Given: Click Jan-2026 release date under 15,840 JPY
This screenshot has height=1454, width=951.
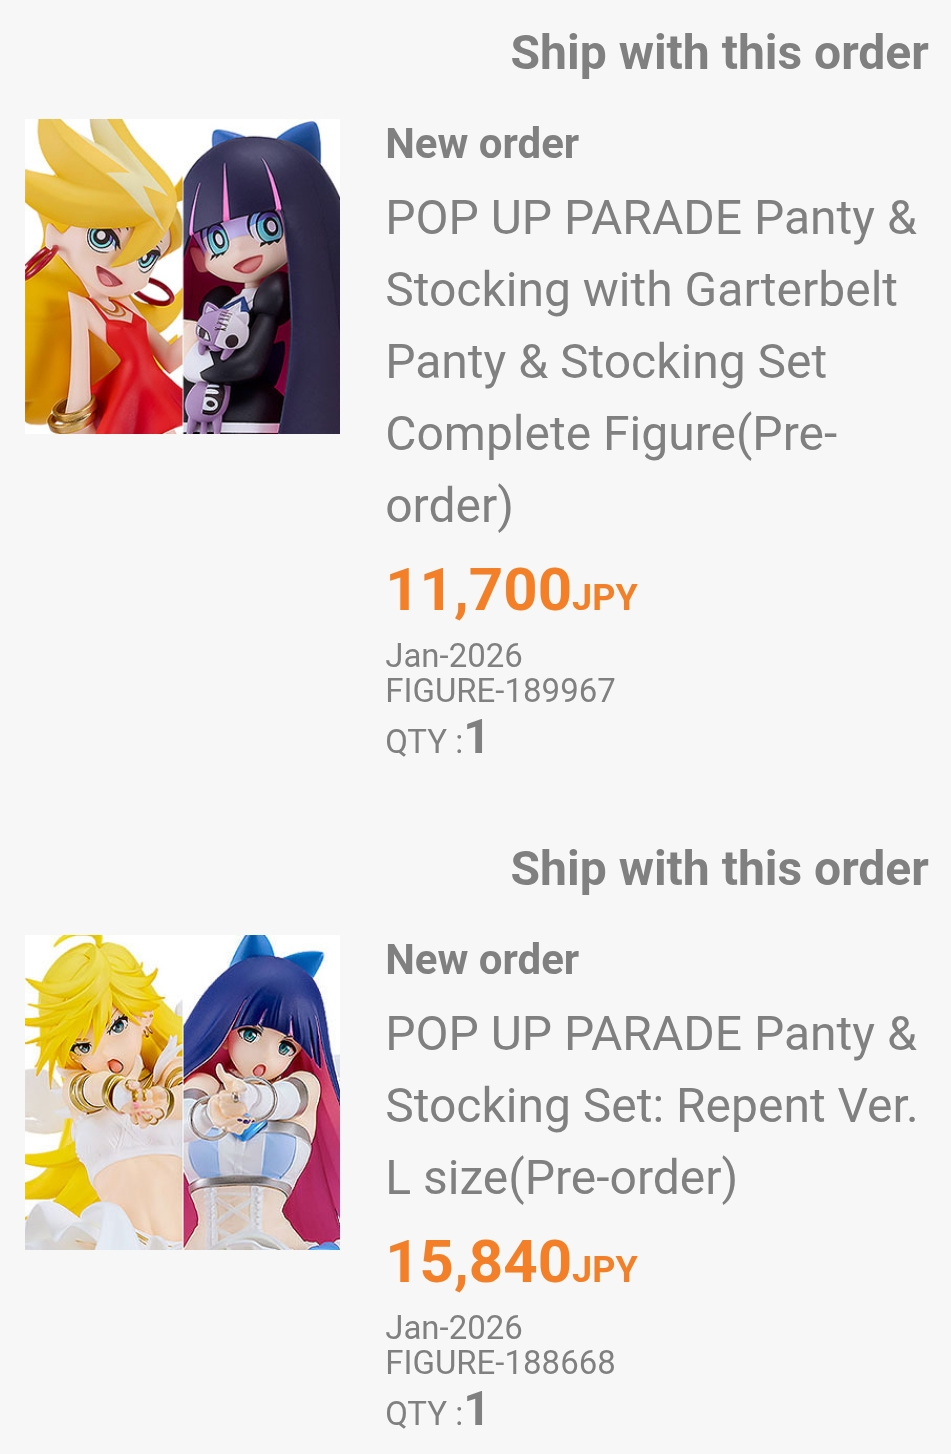Looking at the screenshot, I should 454,1327.
